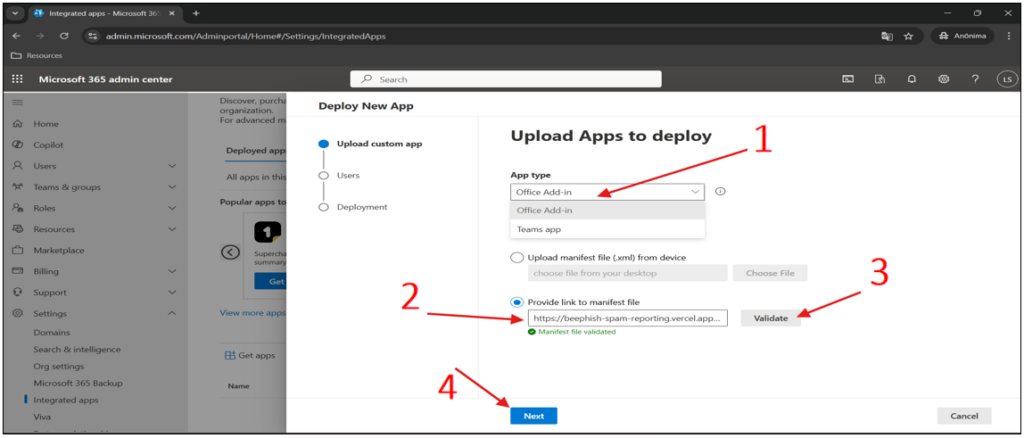Click the Microsoft 365 admin center title
1024x438 pixels.
106,80
